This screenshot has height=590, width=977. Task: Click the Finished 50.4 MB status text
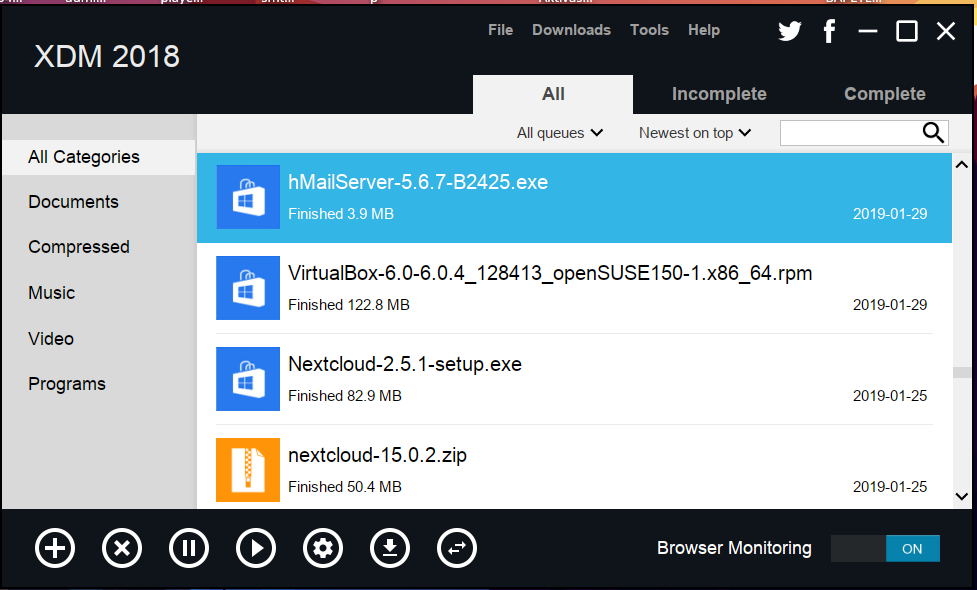click(x=345, y=487)
